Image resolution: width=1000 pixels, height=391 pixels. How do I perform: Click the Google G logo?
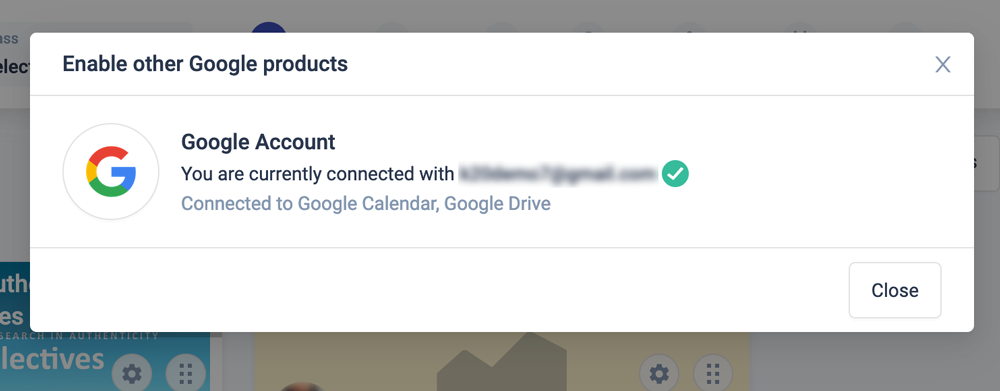click(x=111, y=172)
